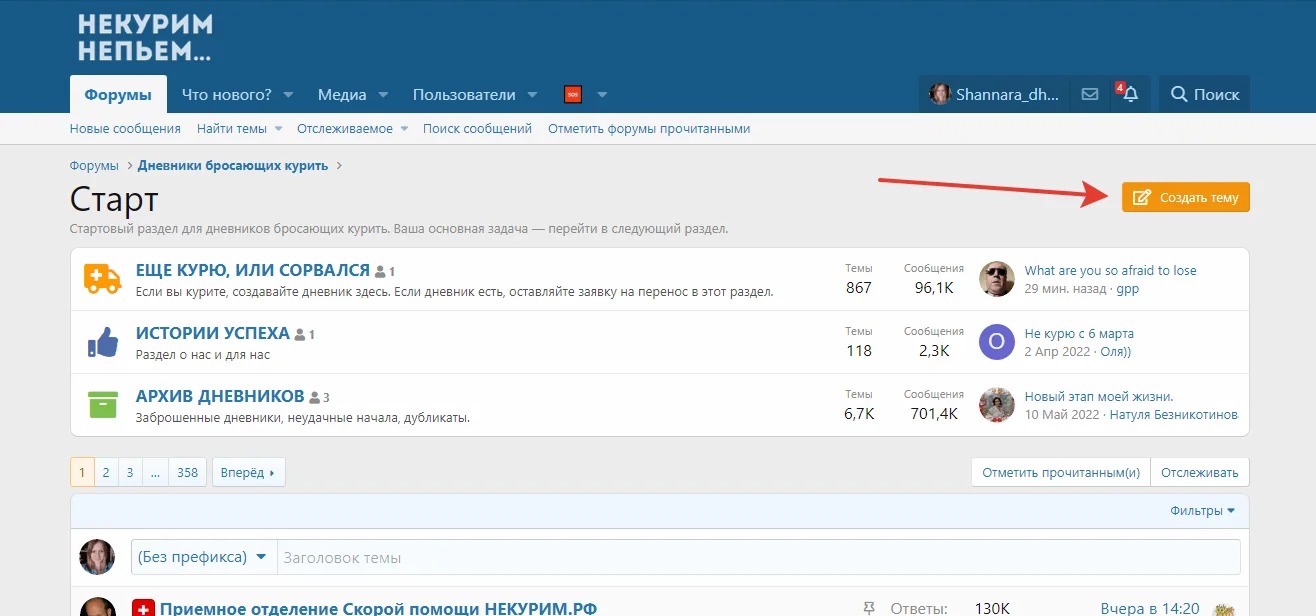Click the orange Создать тему button
The height and width of the screenshot is (616, 1316).
pyautogui.click(x=1186, y=198)
